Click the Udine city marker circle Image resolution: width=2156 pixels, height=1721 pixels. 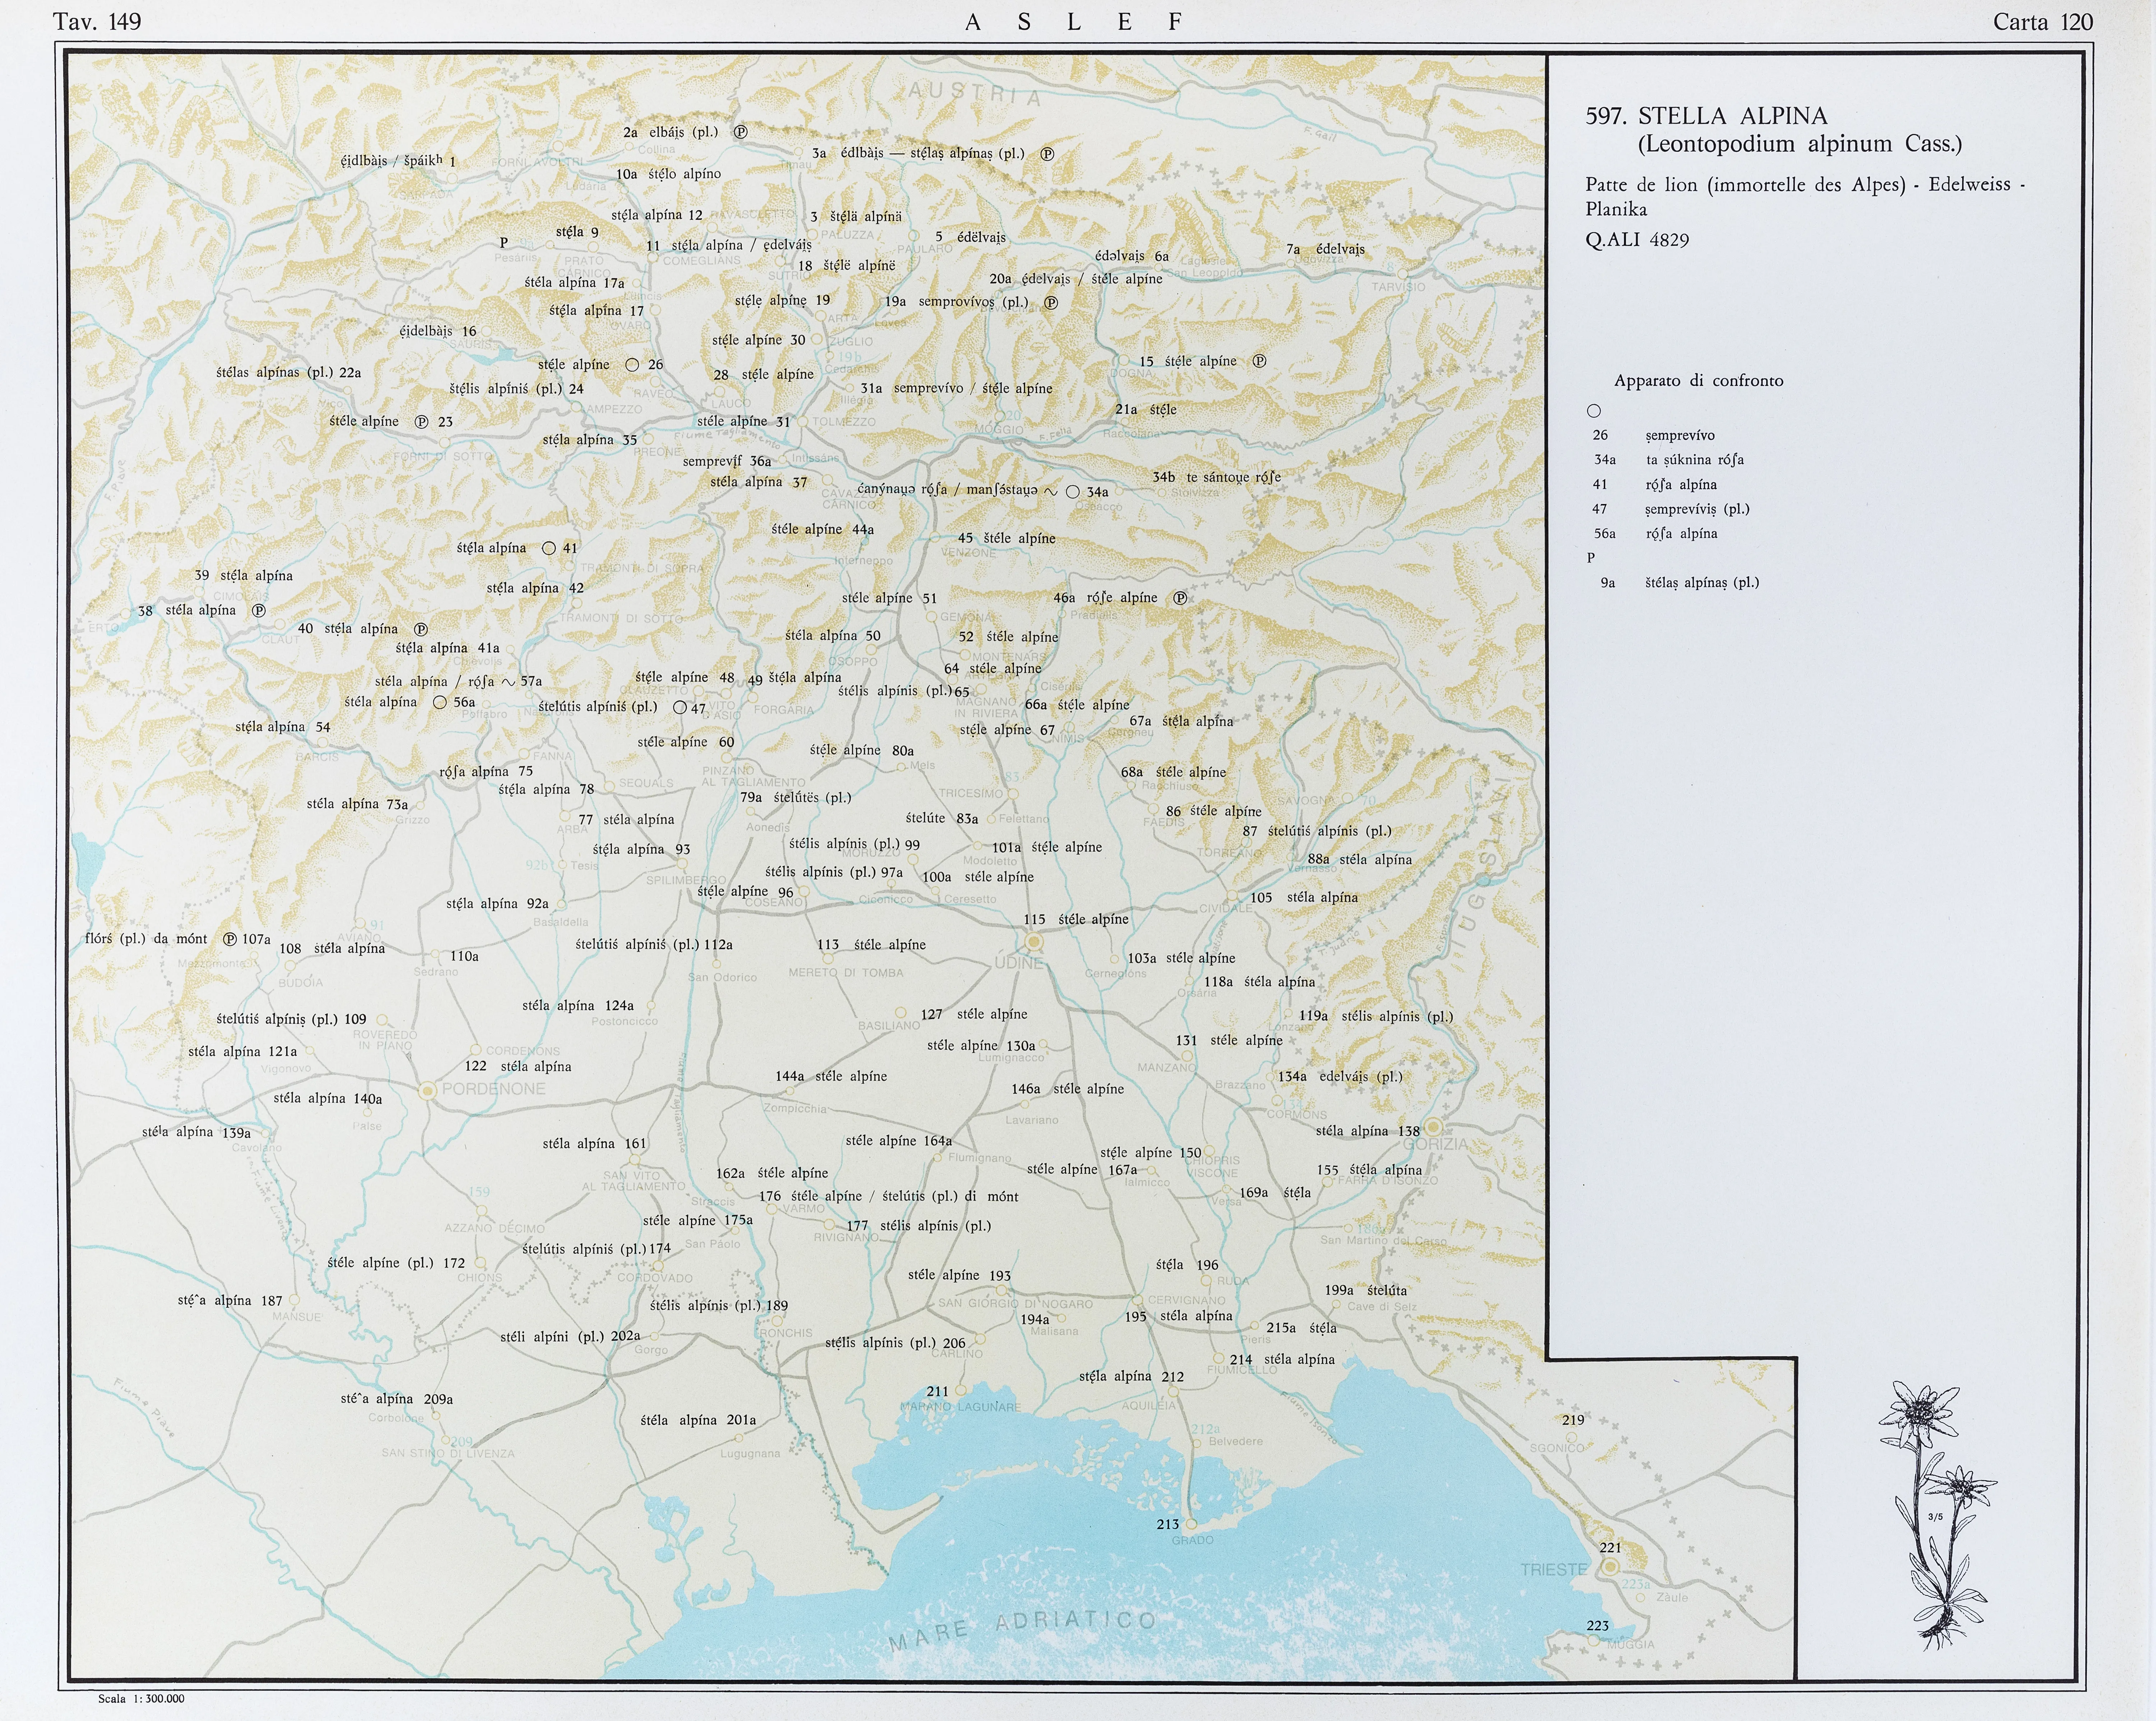[x=1034, y=942]
